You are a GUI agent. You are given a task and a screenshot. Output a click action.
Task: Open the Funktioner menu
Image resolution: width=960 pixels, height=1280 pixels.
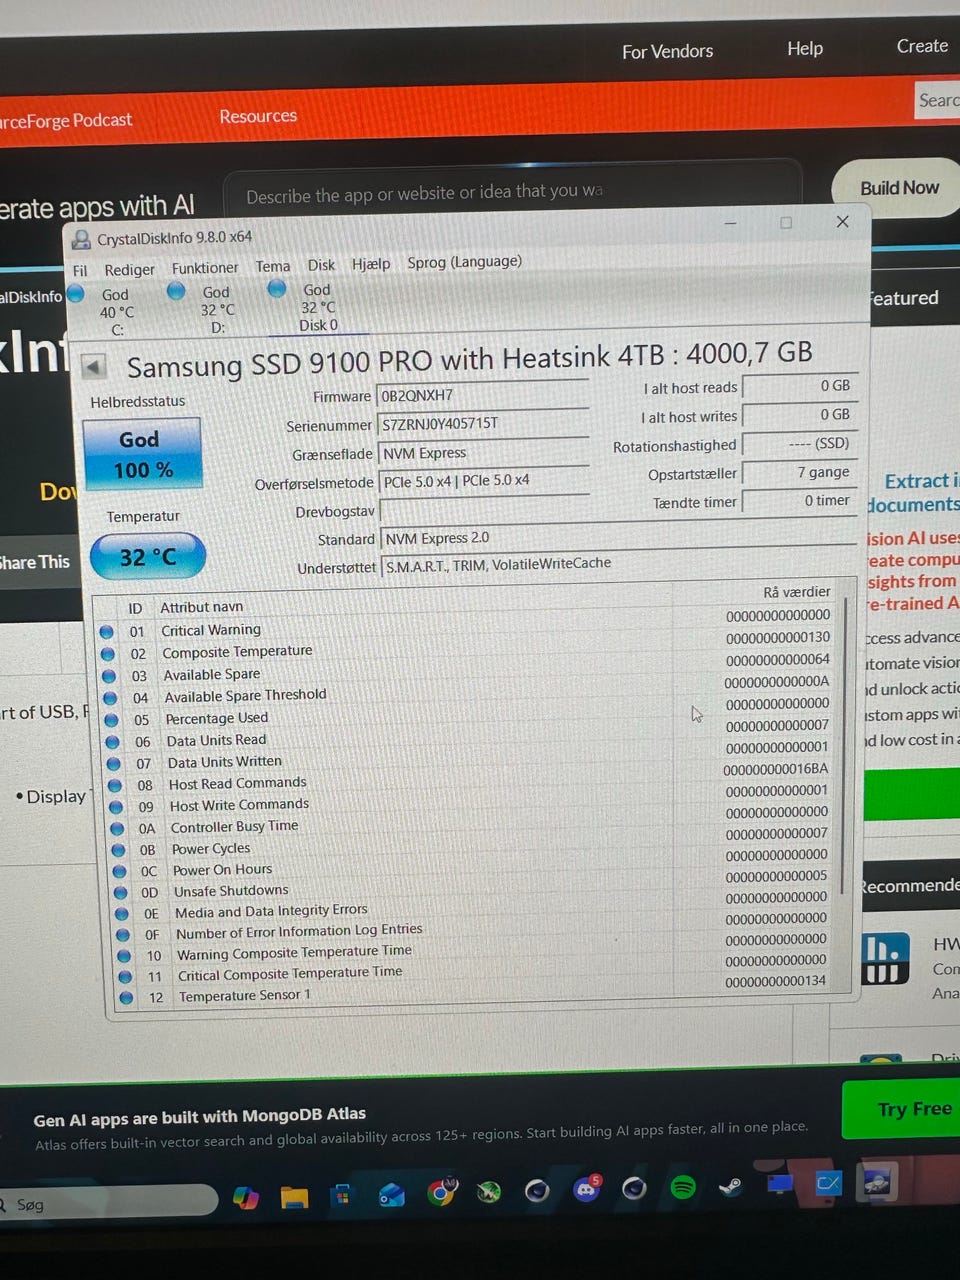(205, 268)
